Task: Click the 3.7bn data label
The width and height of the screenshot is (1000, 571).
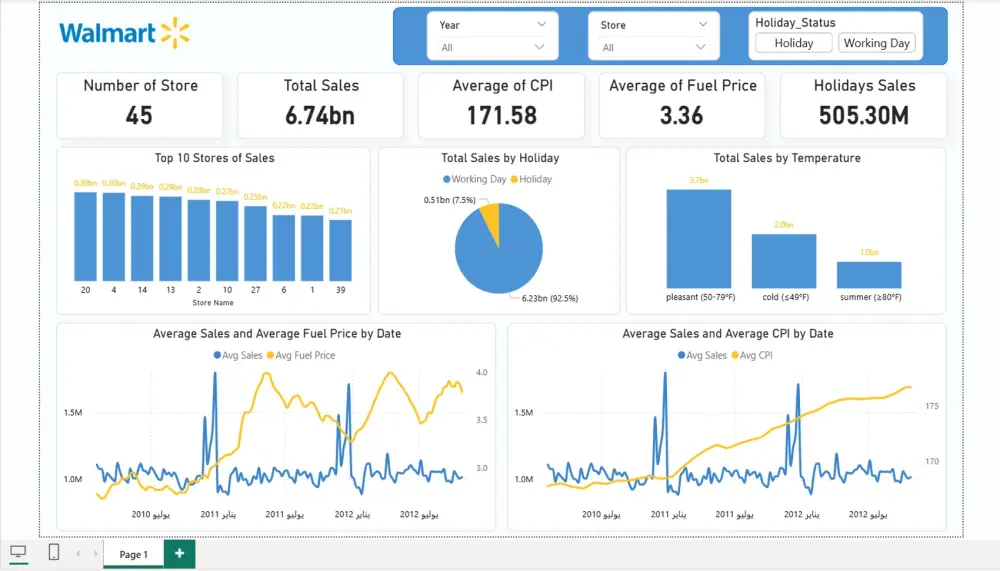Action: coord(698,181)
